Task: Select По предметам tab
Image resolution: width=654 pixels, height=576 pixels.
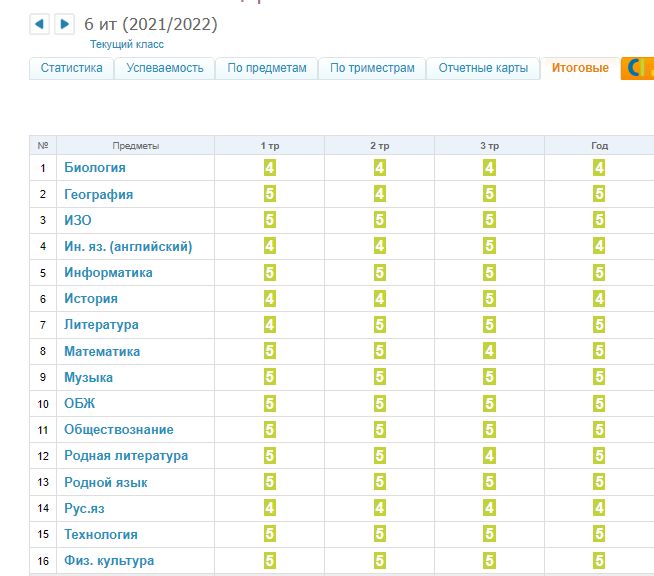Action: 267,68
